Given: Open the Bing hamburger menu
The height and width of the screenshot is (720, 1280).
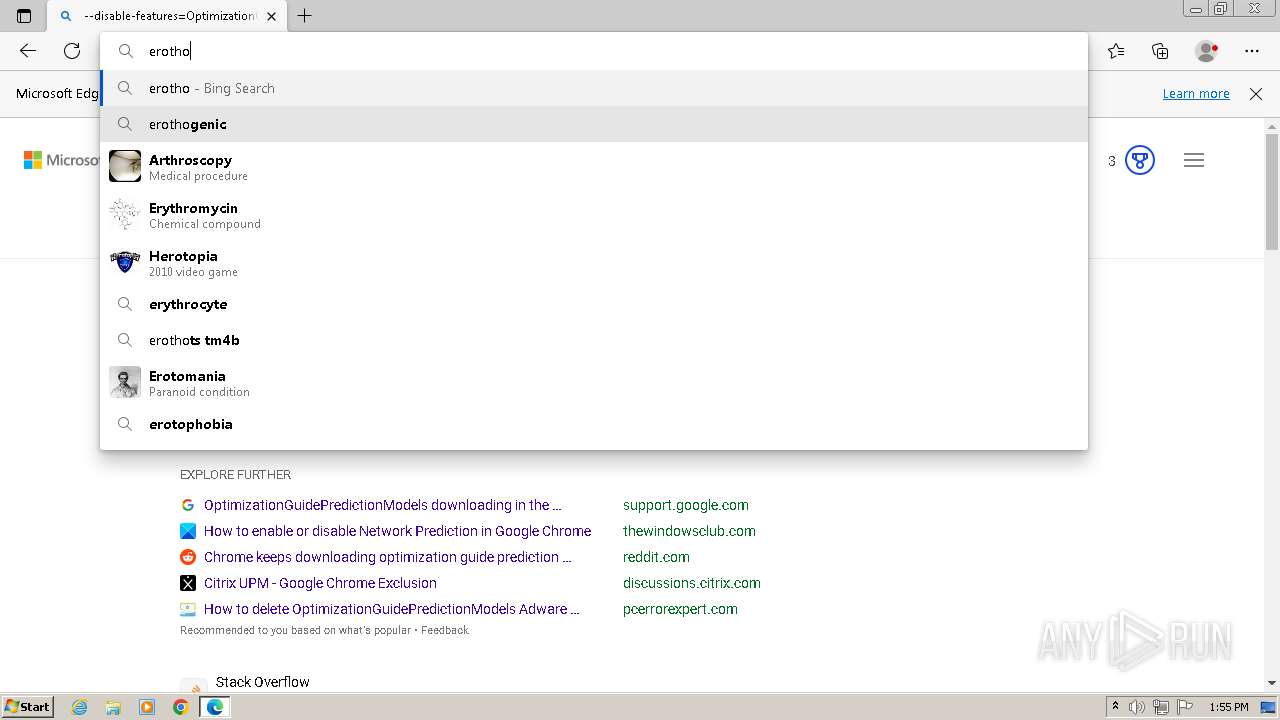Looking at the screenshot, I should [x=1194, y=160].
